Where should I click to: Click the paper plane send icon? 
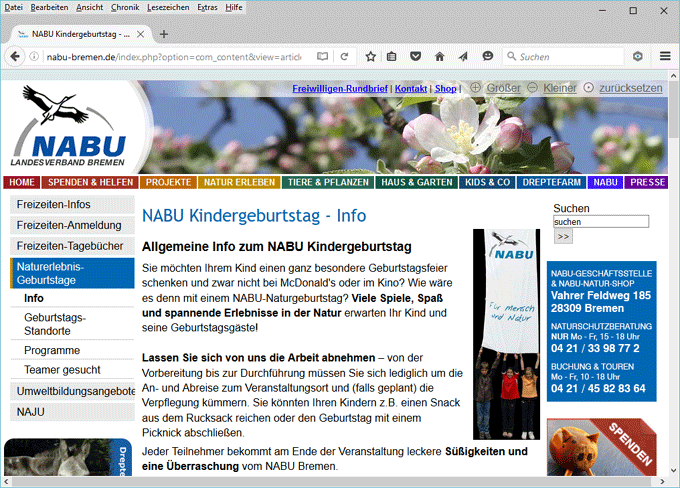point(463,56)
